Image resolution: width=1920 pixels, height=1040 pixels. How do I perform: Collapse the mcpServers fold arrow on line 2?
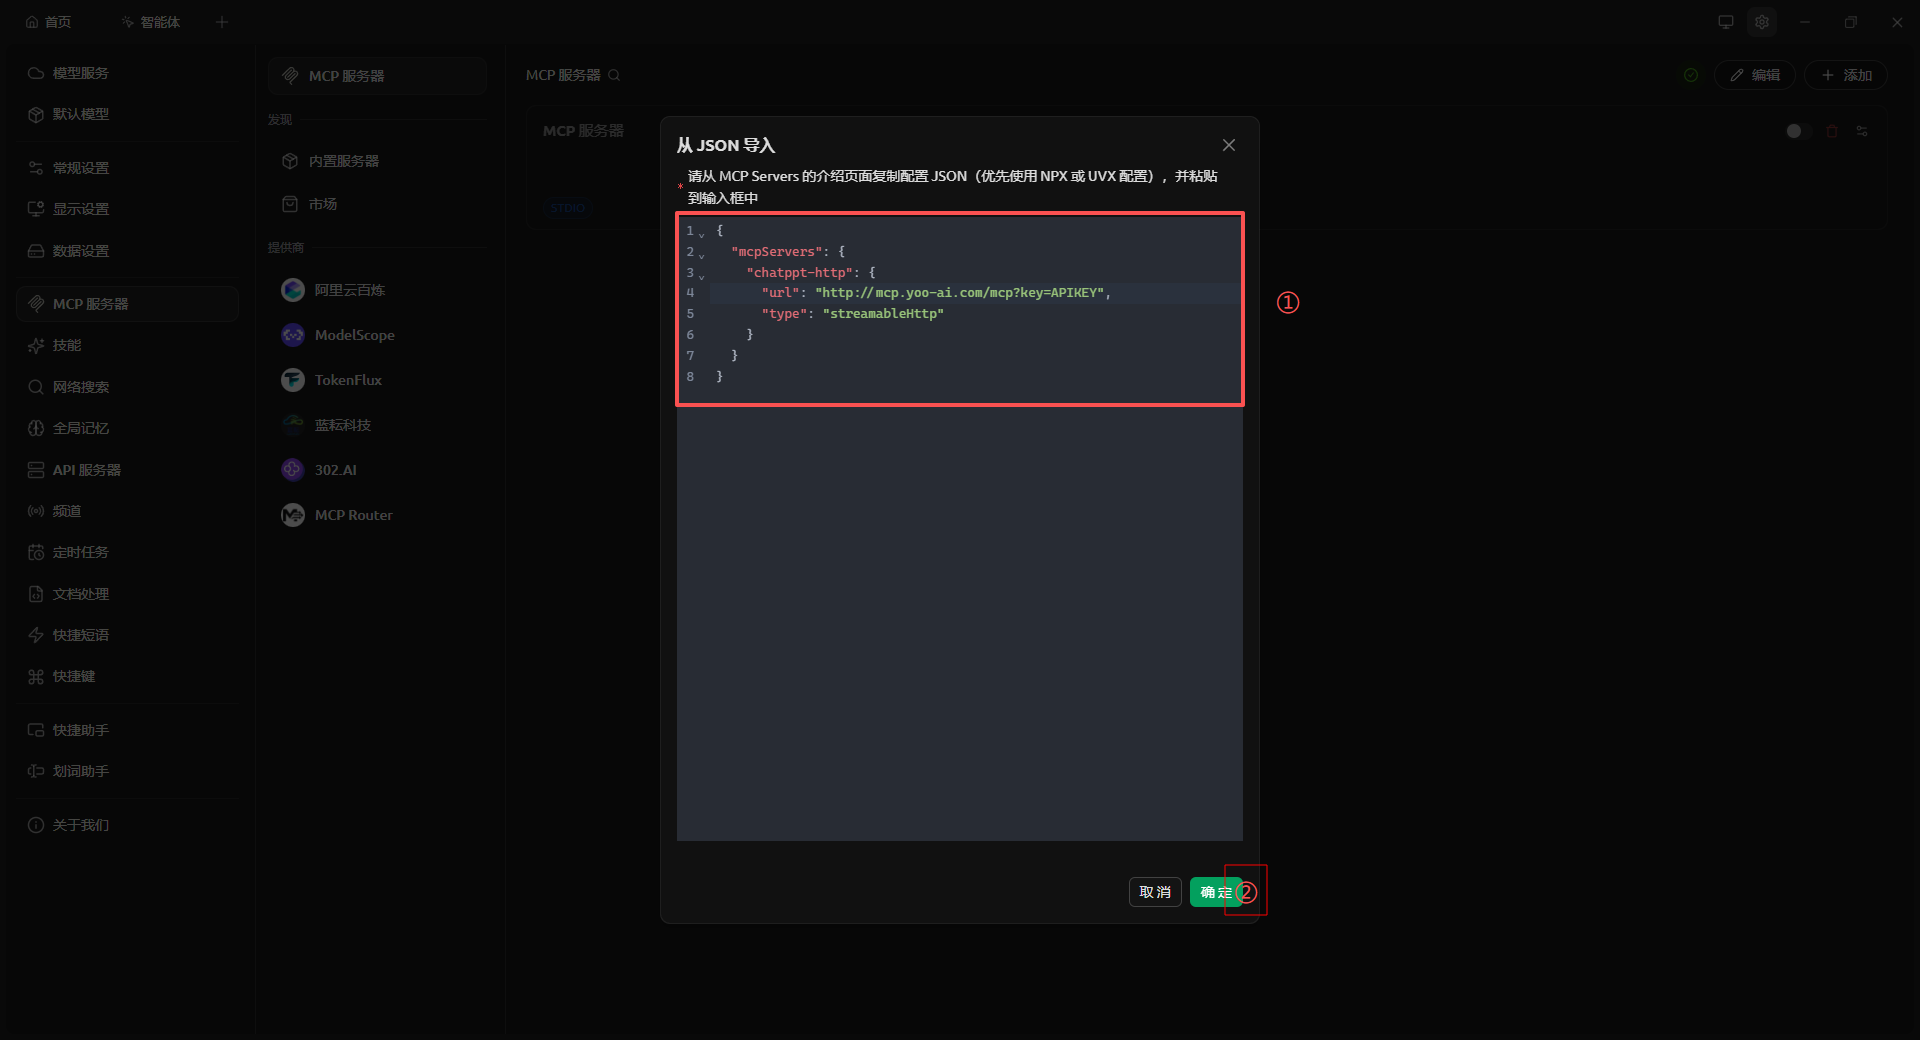[x=701, y=254]
